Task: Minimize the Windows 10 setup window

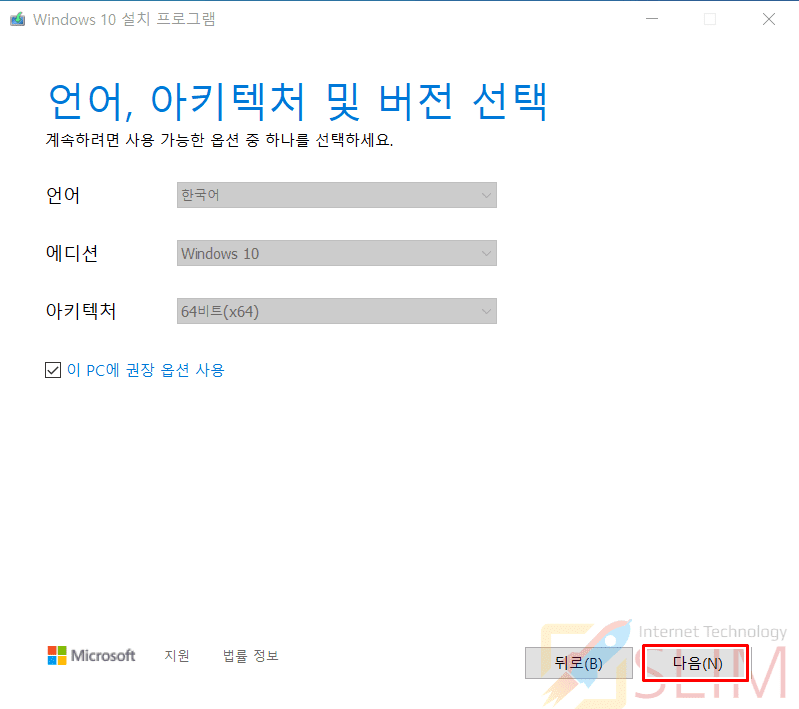Action: pos(652,19)
